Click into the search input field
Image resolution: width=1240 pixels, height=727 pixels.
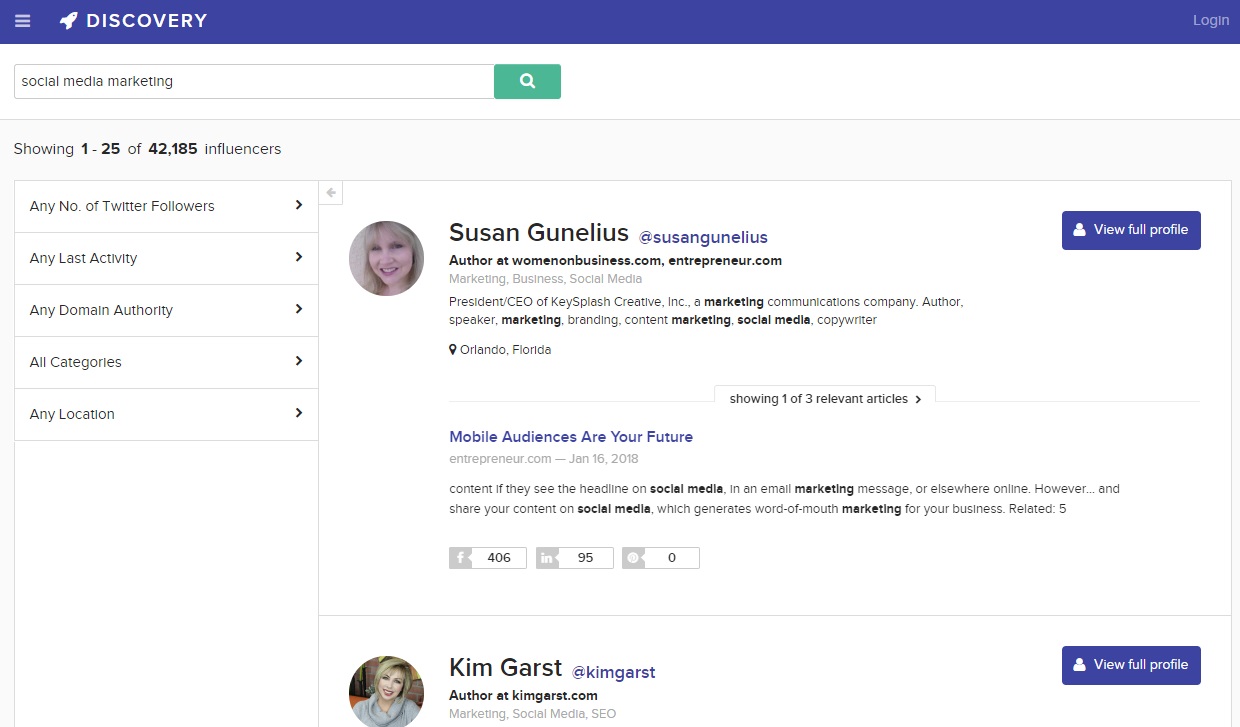(x=254, y=82)
